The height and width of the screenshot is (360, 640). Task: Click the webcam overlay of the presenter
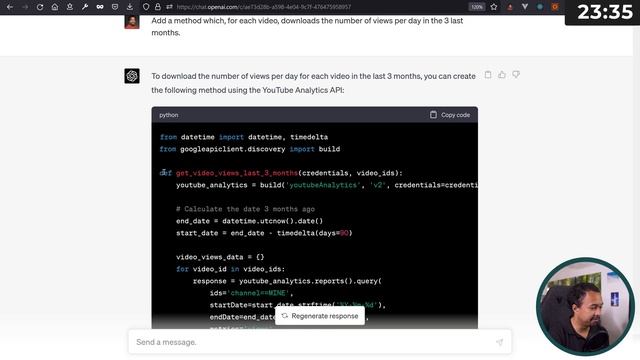pos(585,307)
